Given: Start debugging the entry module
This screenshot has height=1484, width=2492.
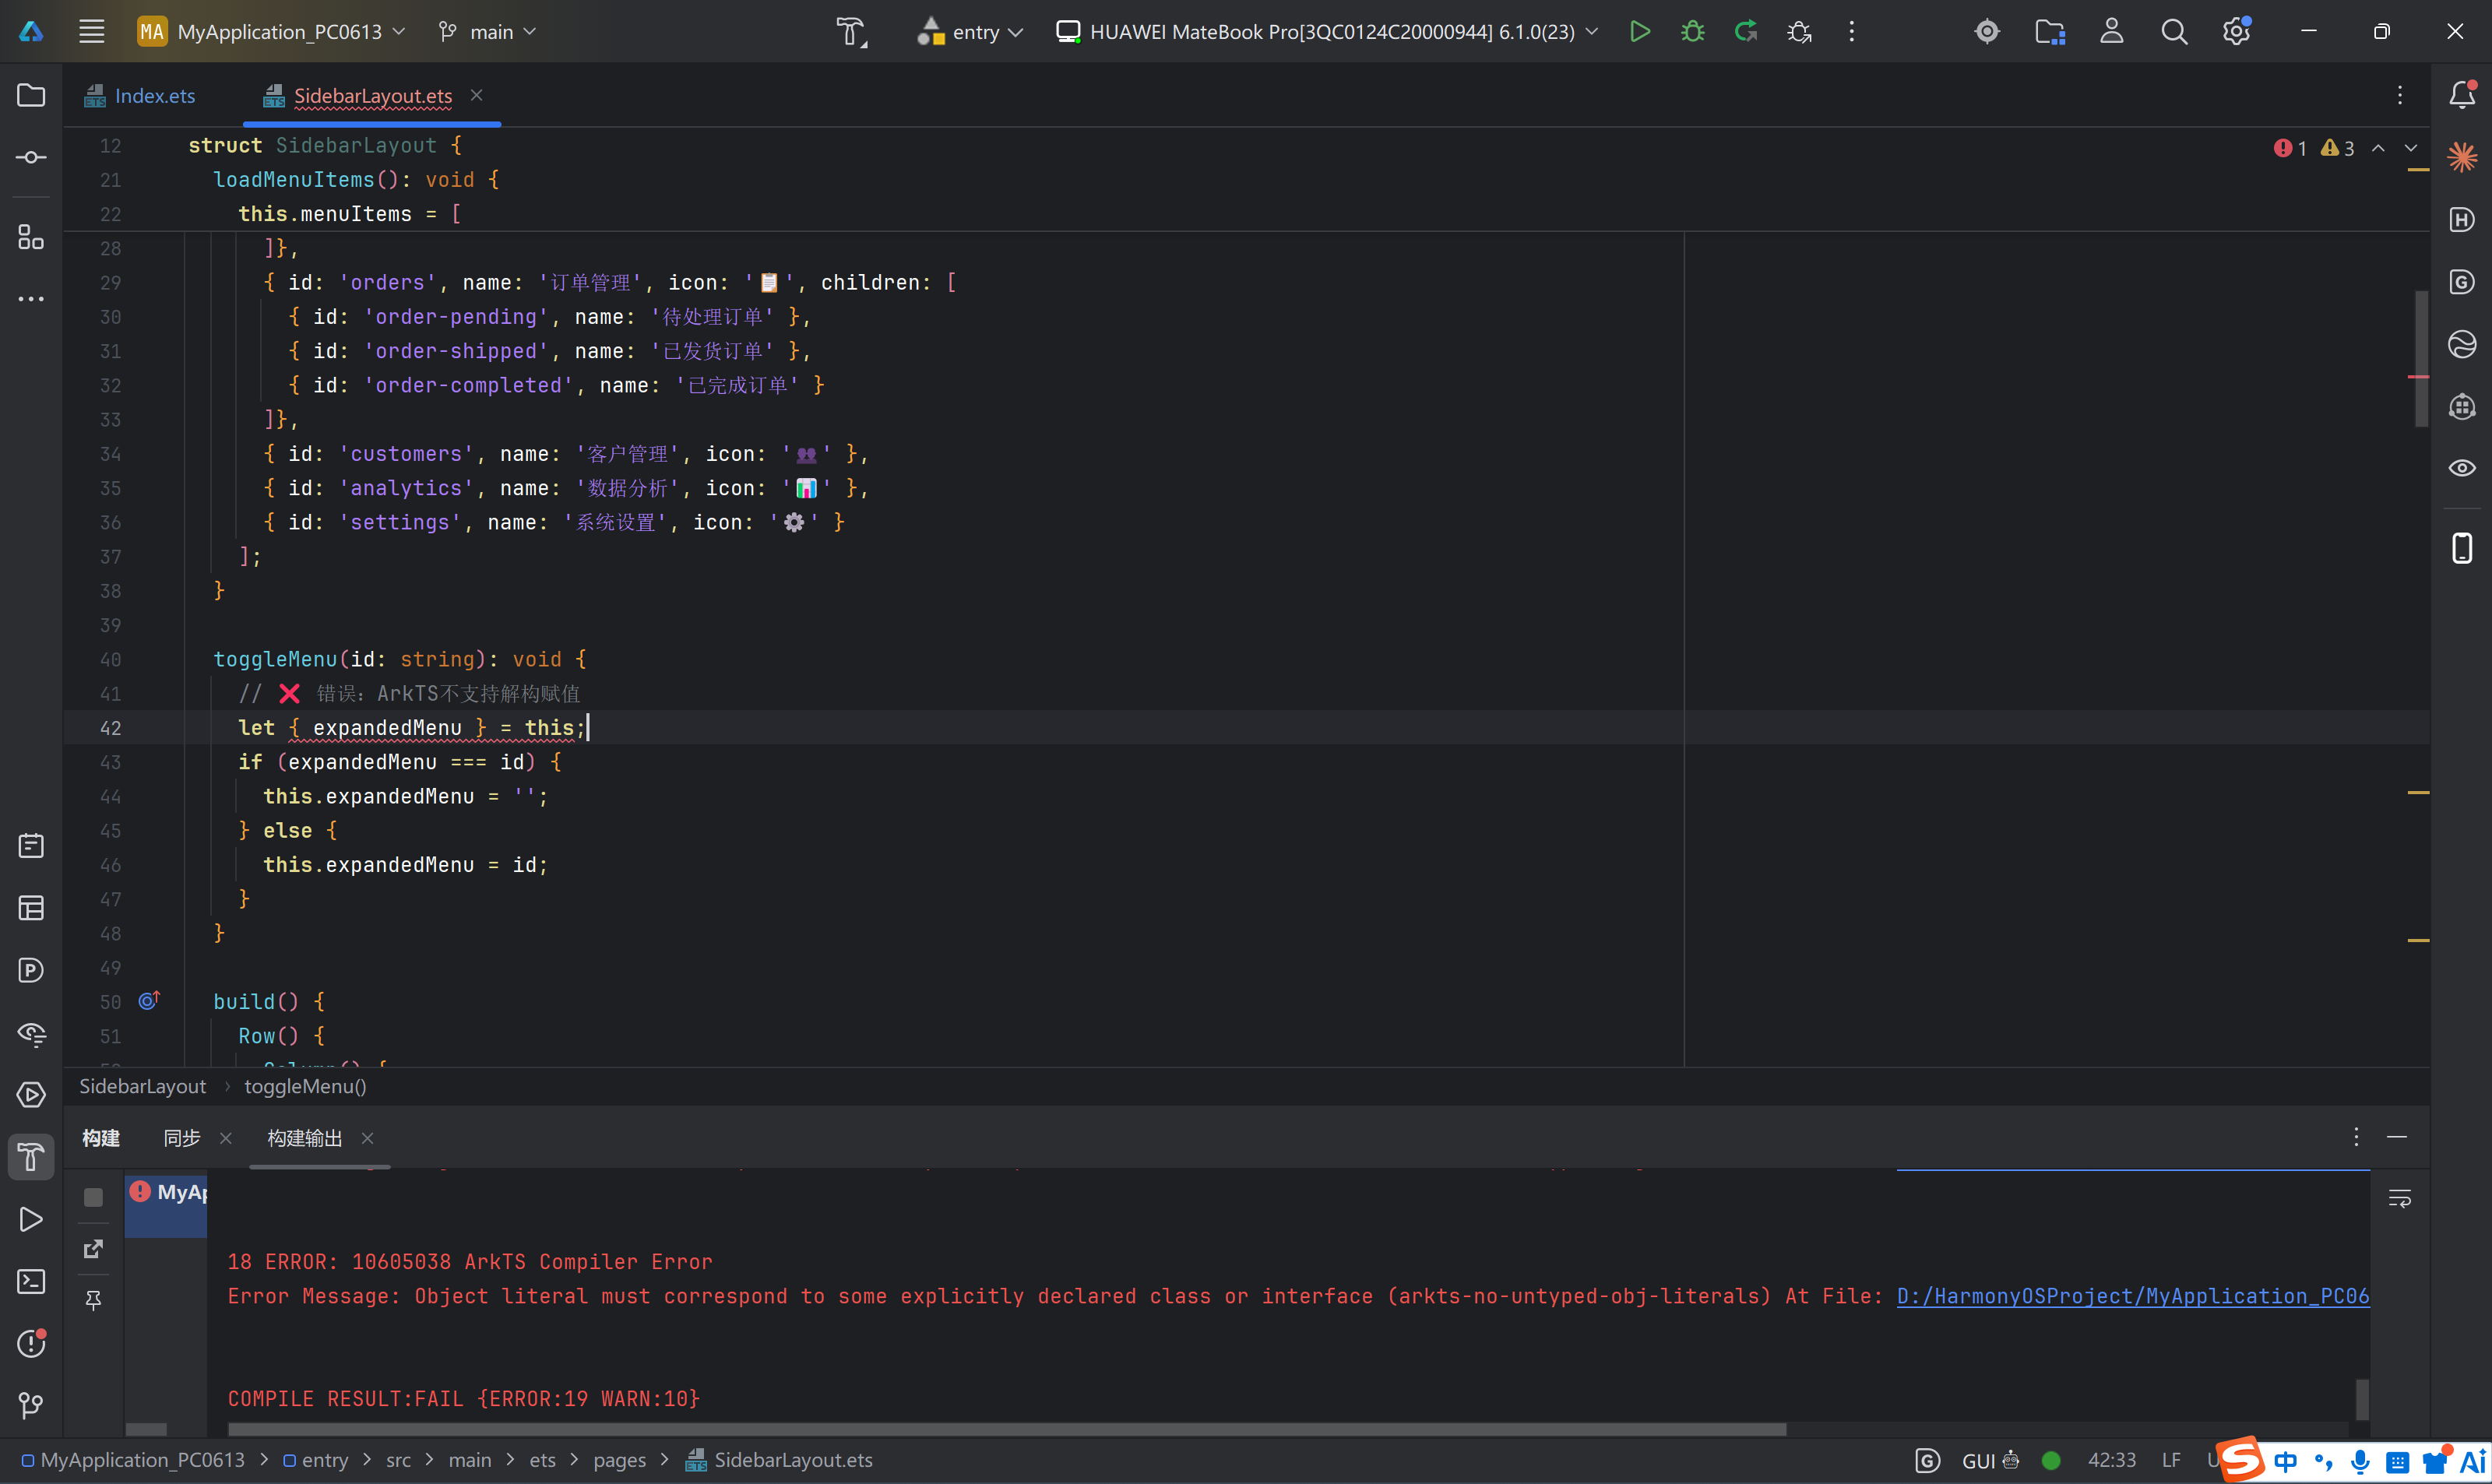Looking at the screenshot, I should tap(1693, 31).
